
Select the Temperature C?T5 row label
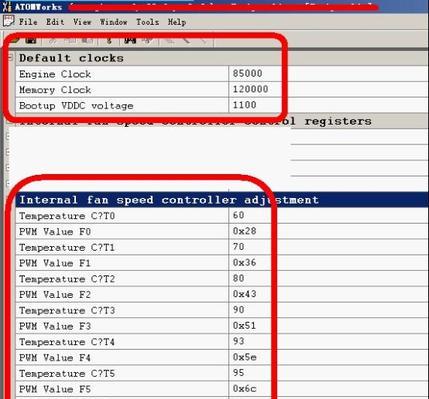tap(67, 374)
